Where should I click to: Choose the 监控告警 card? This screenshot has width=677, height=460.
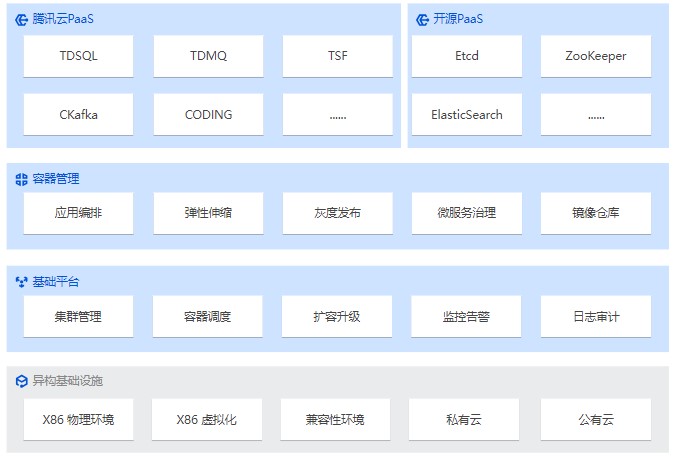tap(466, 317)
